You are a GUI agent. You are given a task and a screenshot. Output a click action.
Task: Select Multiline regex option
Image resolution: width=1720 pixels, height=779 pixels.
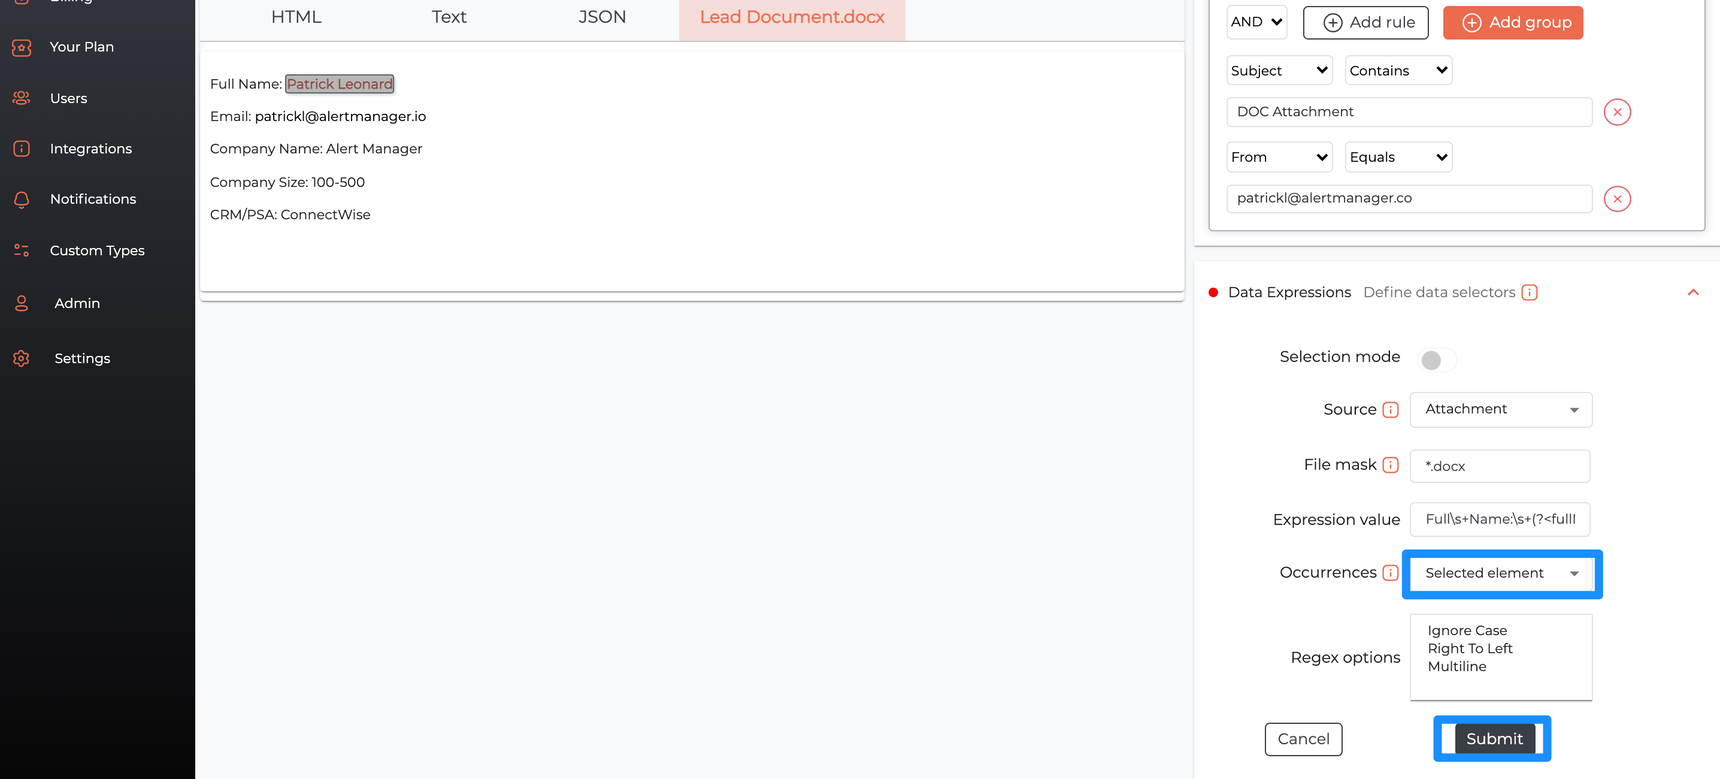[x=1457, y=667]
